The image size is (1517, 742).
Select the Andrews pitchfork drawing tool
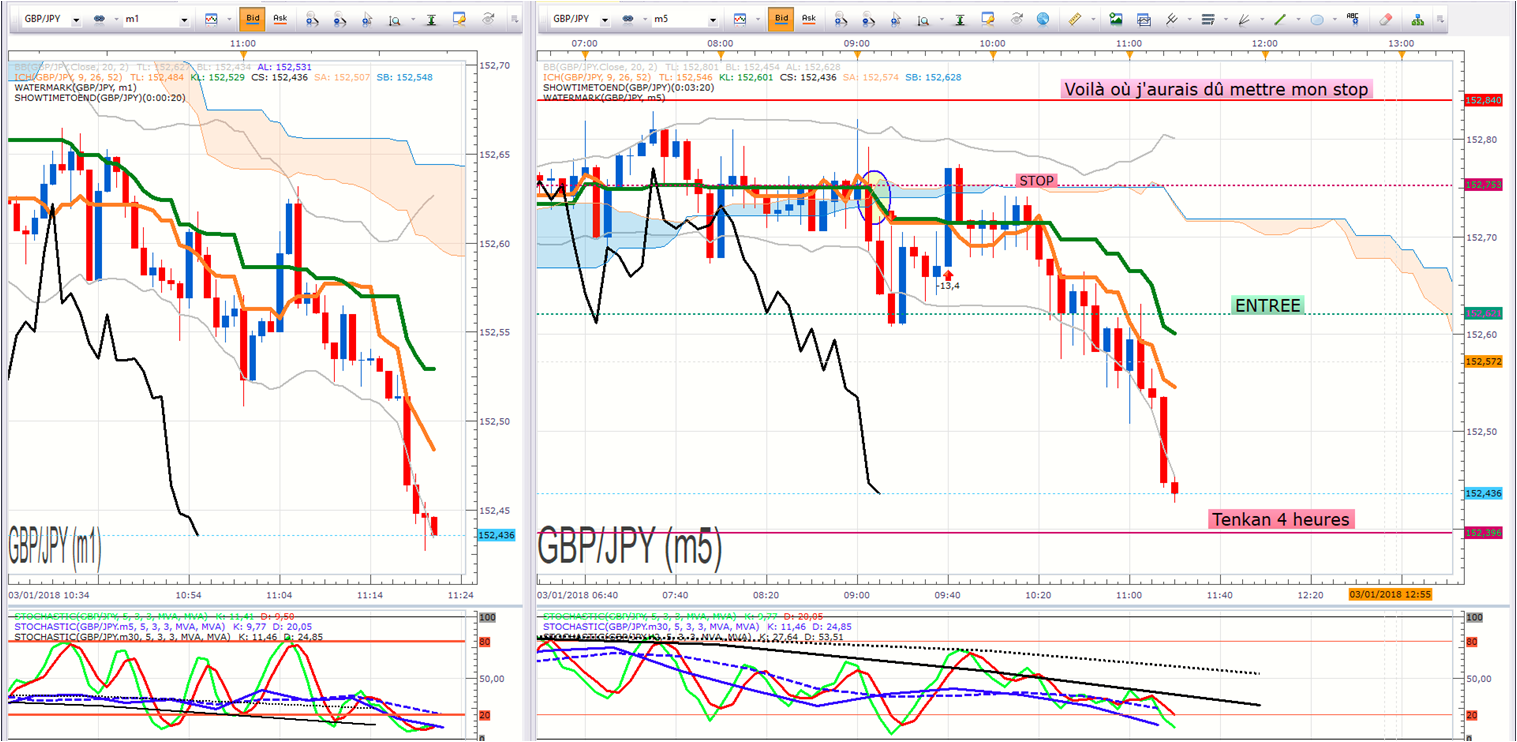(x=1172, y=19)
